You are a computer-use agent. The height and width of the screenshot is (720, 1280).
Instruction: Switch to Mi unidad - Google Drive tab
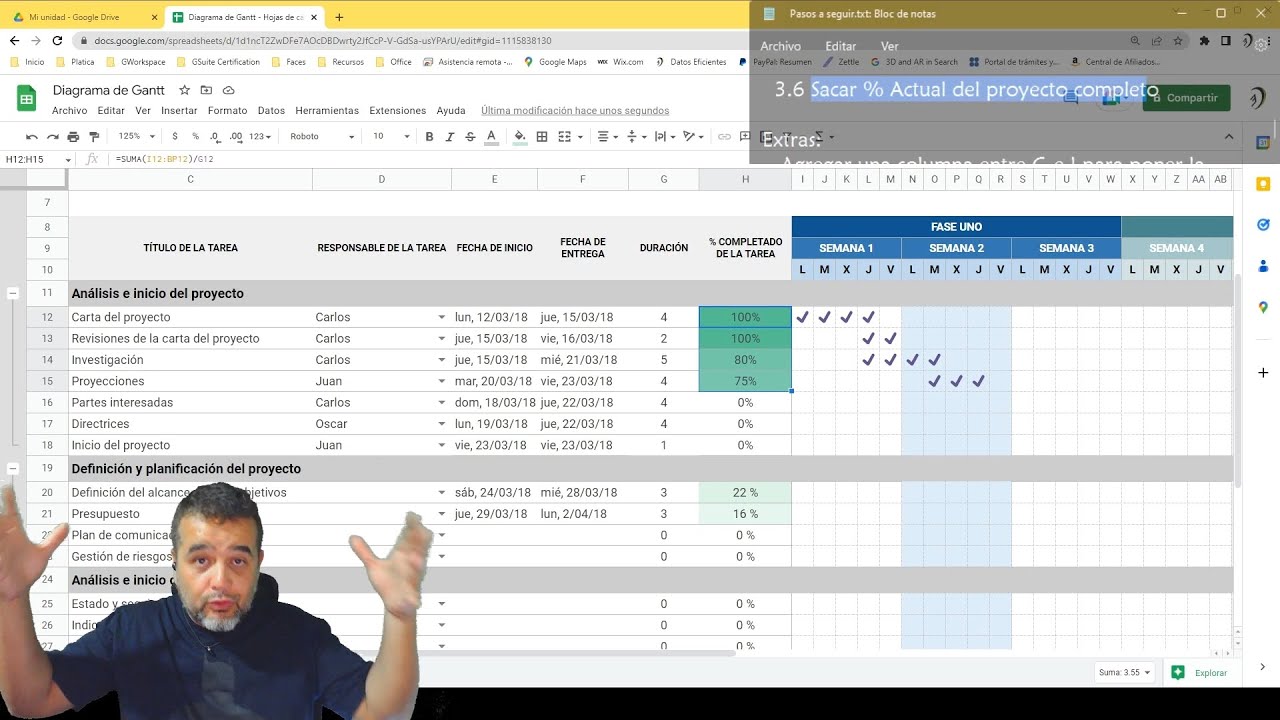pyautogui.click(x=83, y=17)
